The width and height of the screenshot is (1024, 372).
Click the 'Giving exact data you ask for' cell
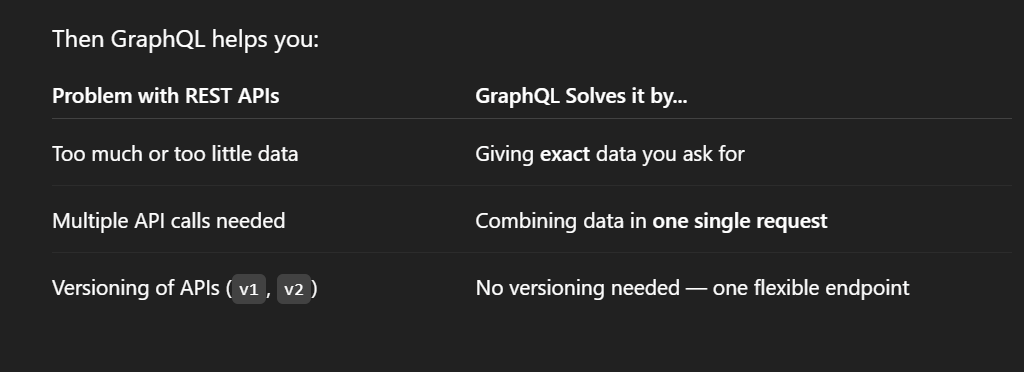(610, 154)
